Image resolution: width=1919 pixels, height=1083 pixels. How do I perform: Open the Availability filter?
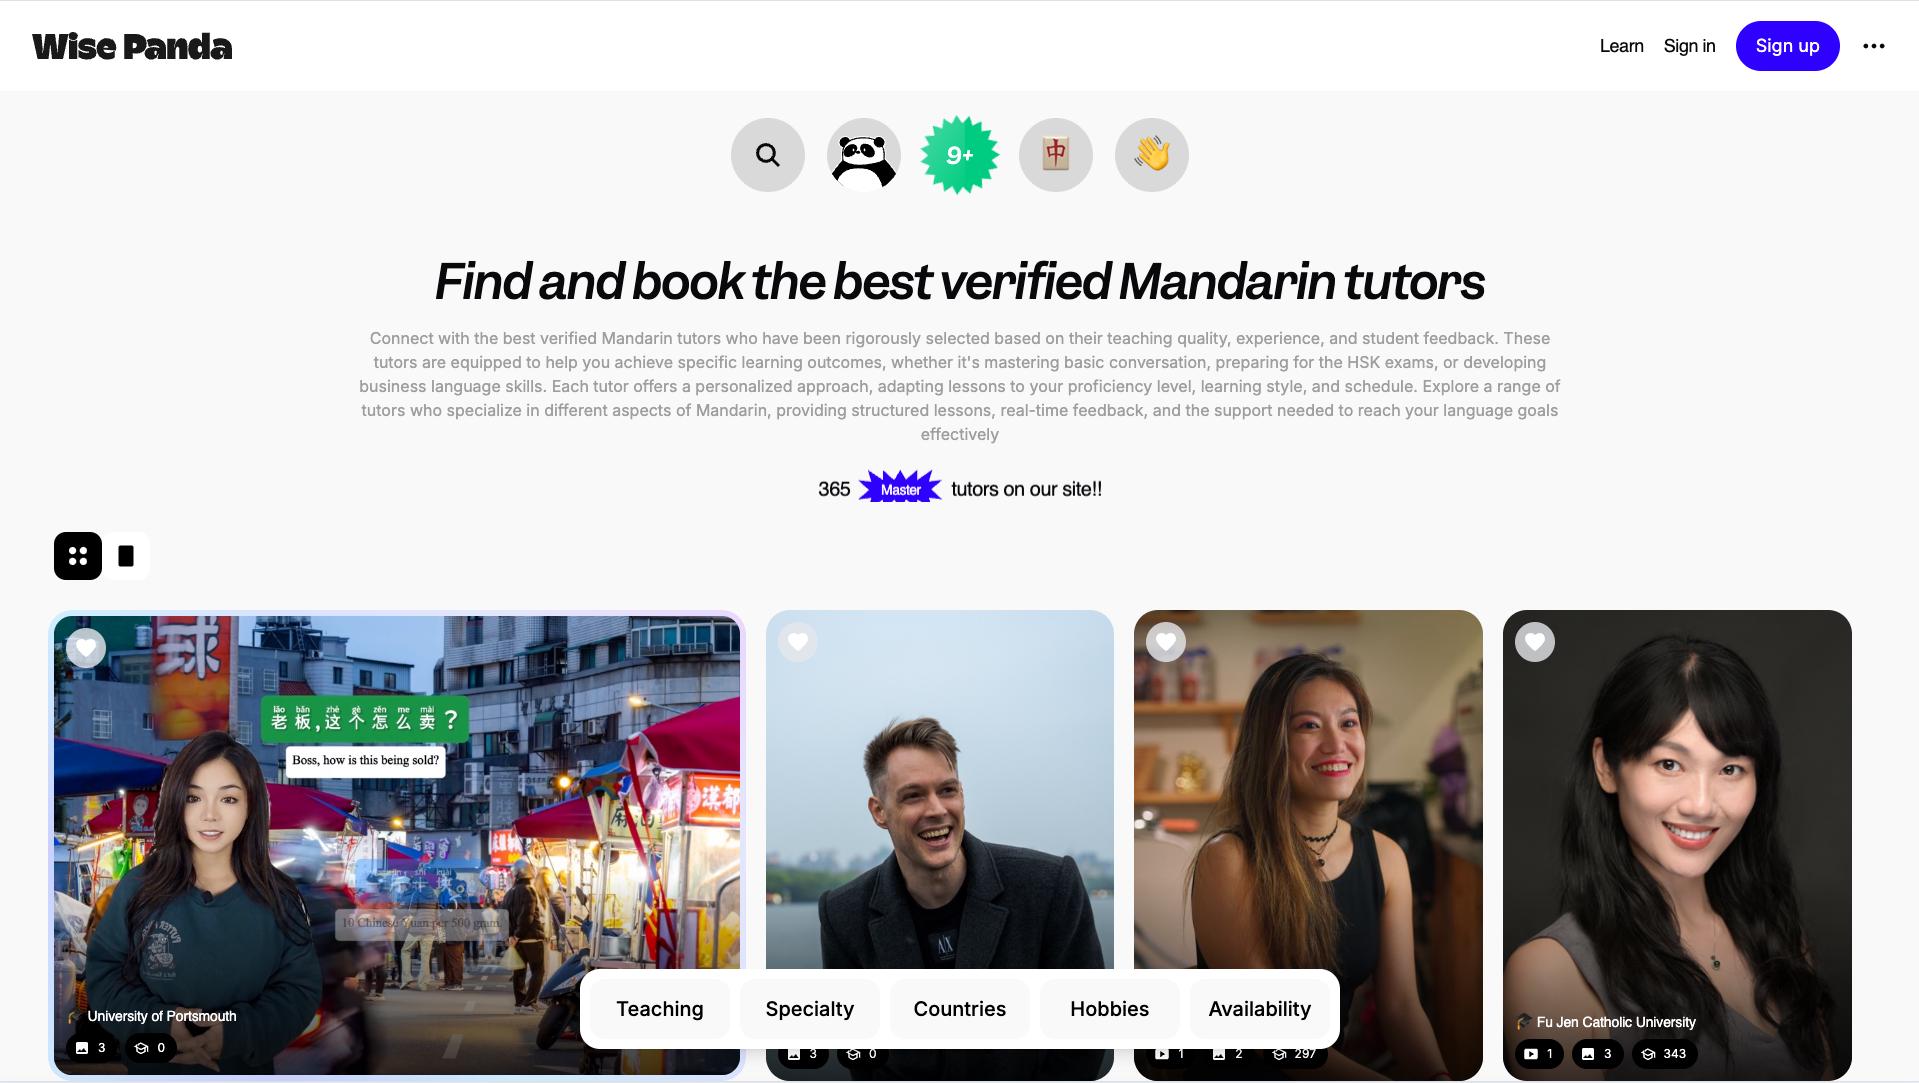1260,1009
